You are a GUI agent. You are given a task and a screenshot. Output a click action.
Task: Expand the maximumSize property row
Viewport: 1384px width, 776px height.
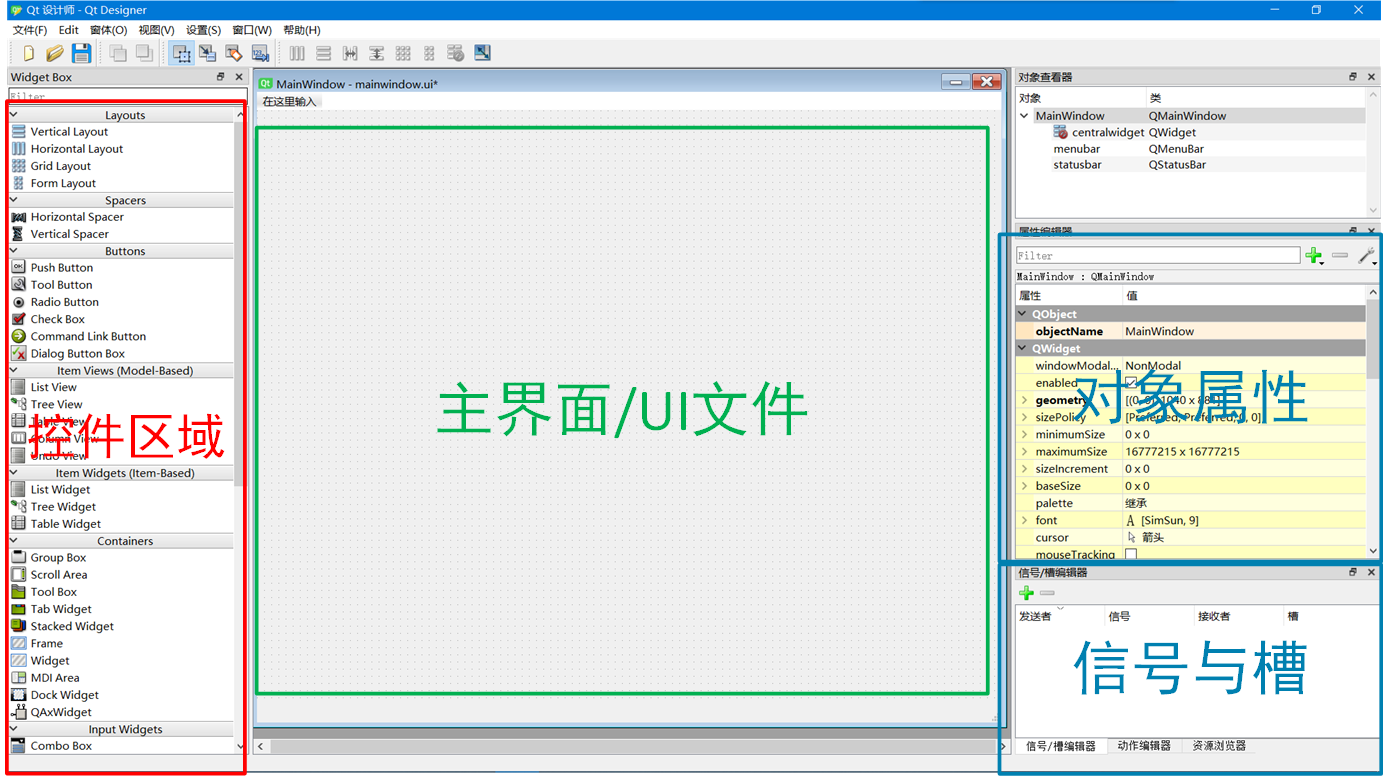click(x=1024, y=451)
